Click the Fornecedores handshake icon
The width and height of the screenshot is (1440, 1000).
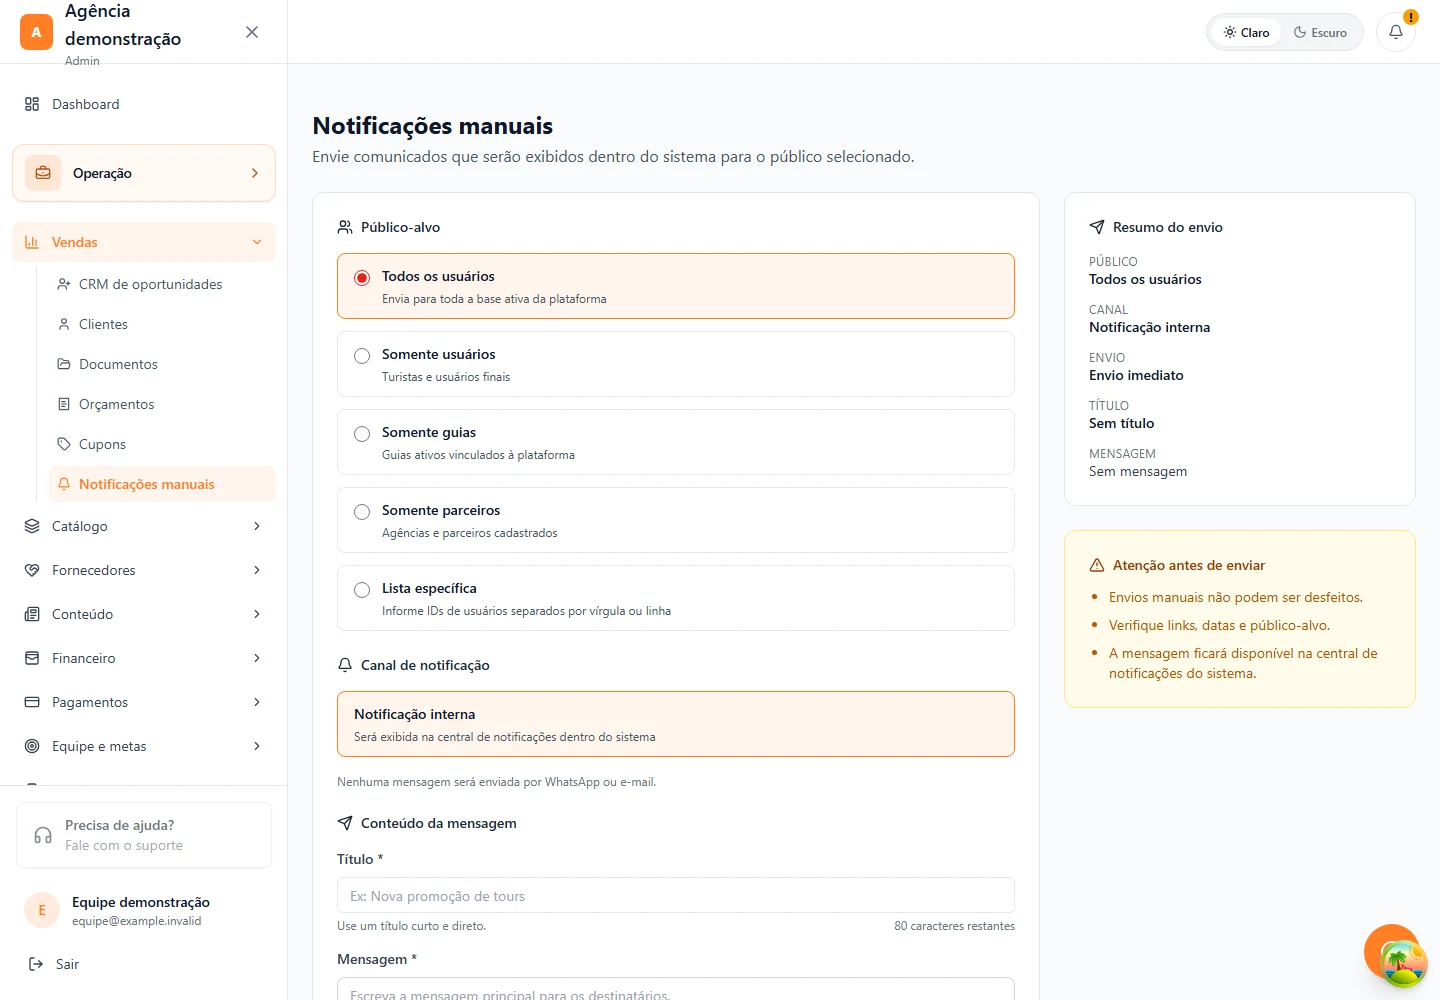point(32,570)
